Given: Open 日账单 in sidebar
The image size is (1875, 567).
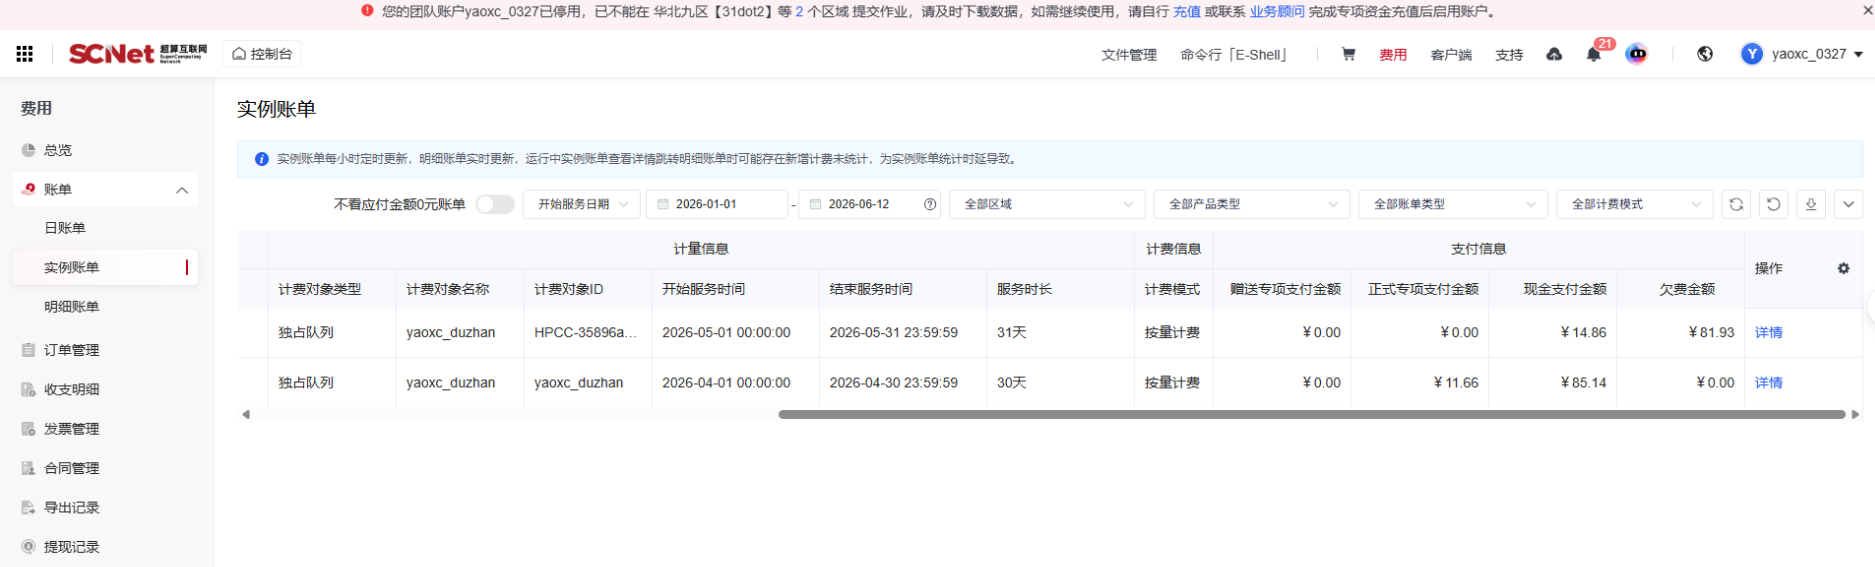Looking at the screenshot, I should 65,228.
